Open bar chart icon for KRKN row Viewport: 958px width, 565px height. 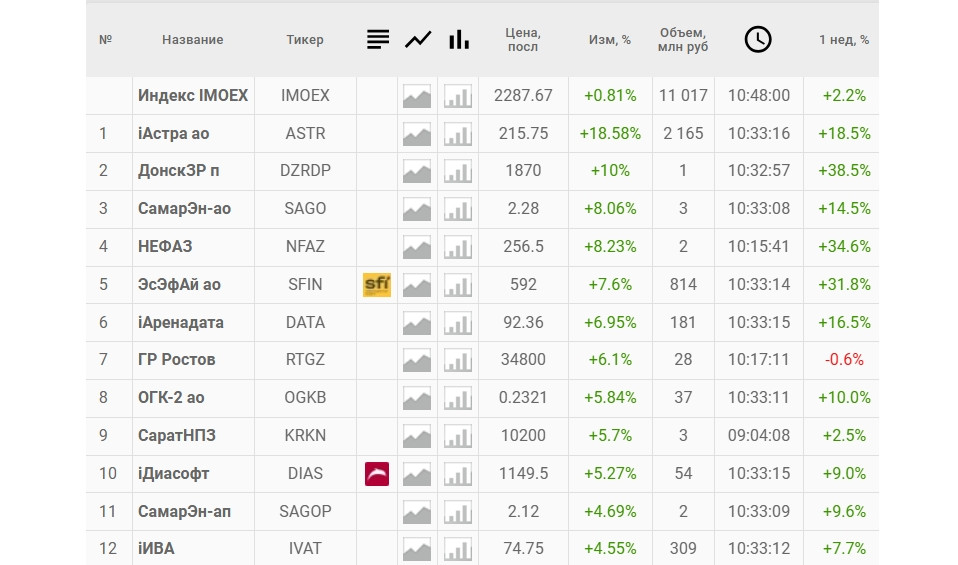pos(458,436)
